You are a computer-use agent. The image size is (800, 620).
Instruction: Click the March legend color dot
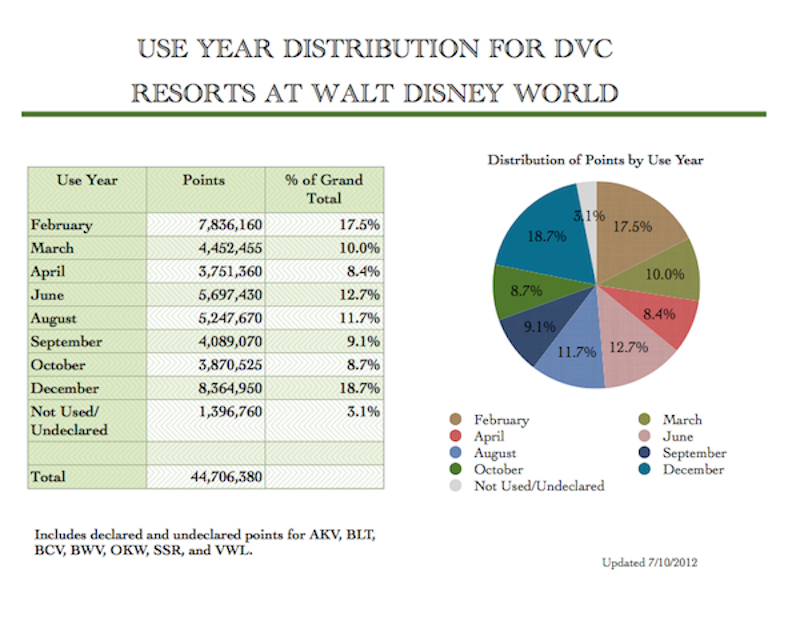point(644,419)
